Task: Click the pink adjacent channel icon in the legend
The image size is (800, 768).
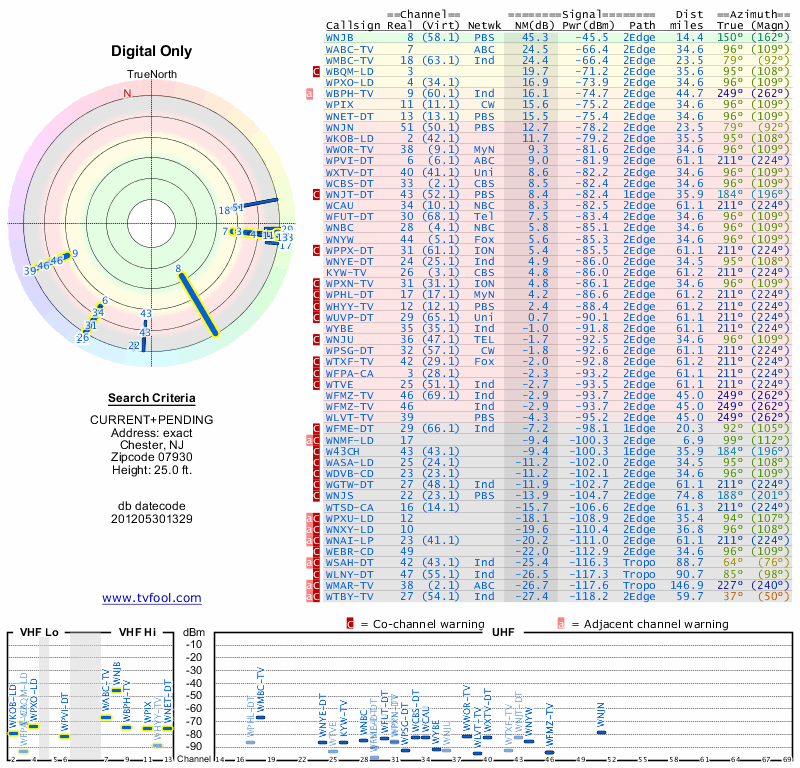Action: coord(561,623)
